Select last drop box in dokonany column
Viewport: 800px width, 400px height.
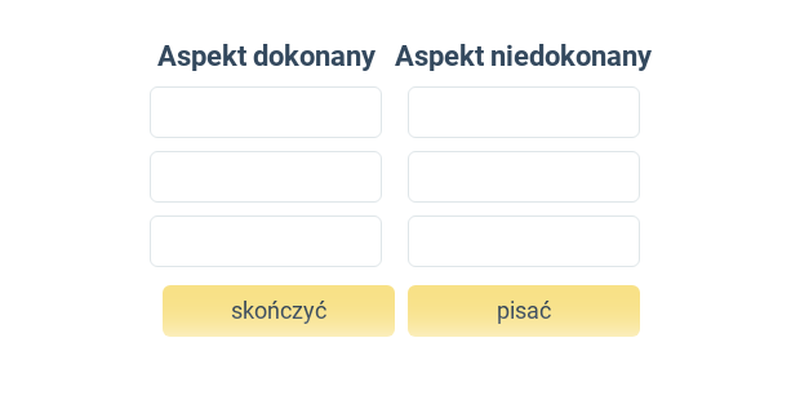(266, 241)
